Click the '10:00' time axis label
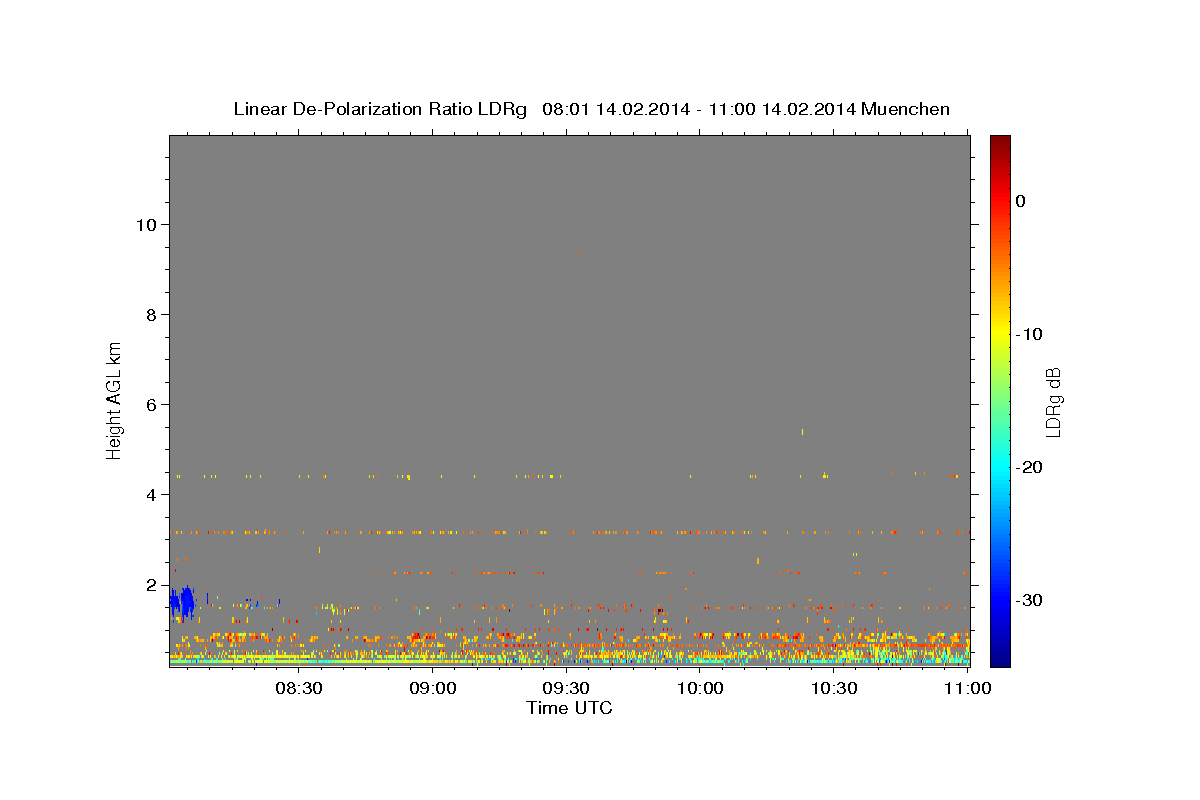 coord(700,688)
